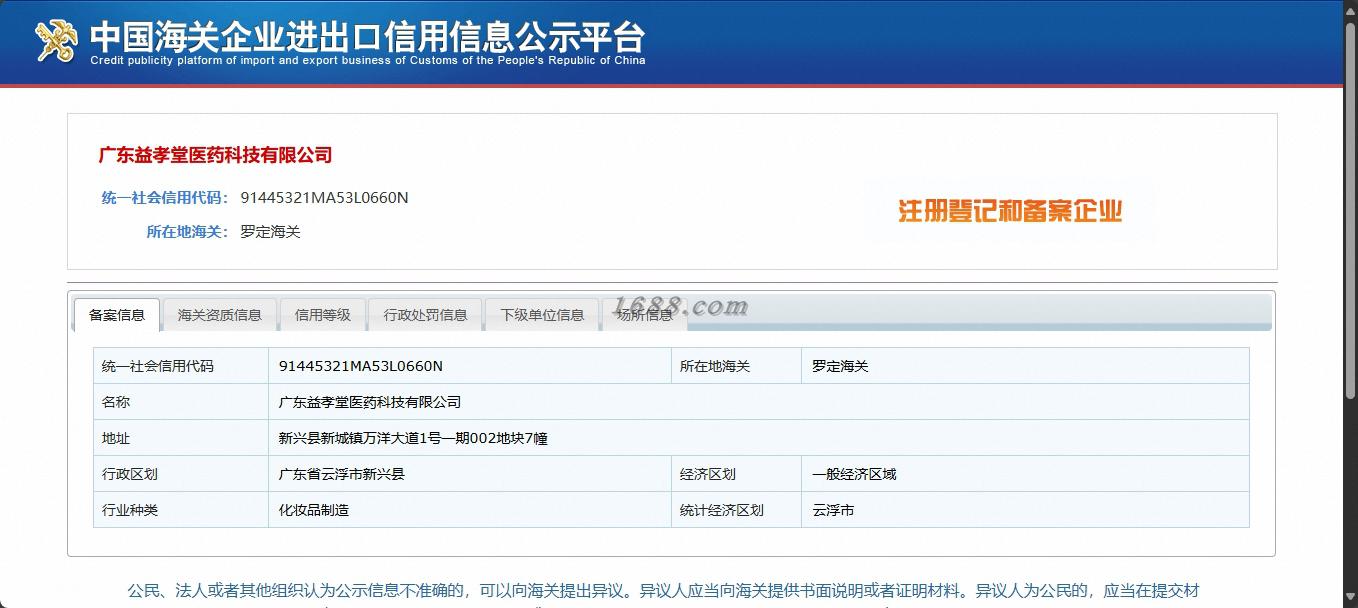Click 罗定海关 beside the header 所在地海关 label
The height and width of the screenshot is (608, 1358).
(270, 232)
